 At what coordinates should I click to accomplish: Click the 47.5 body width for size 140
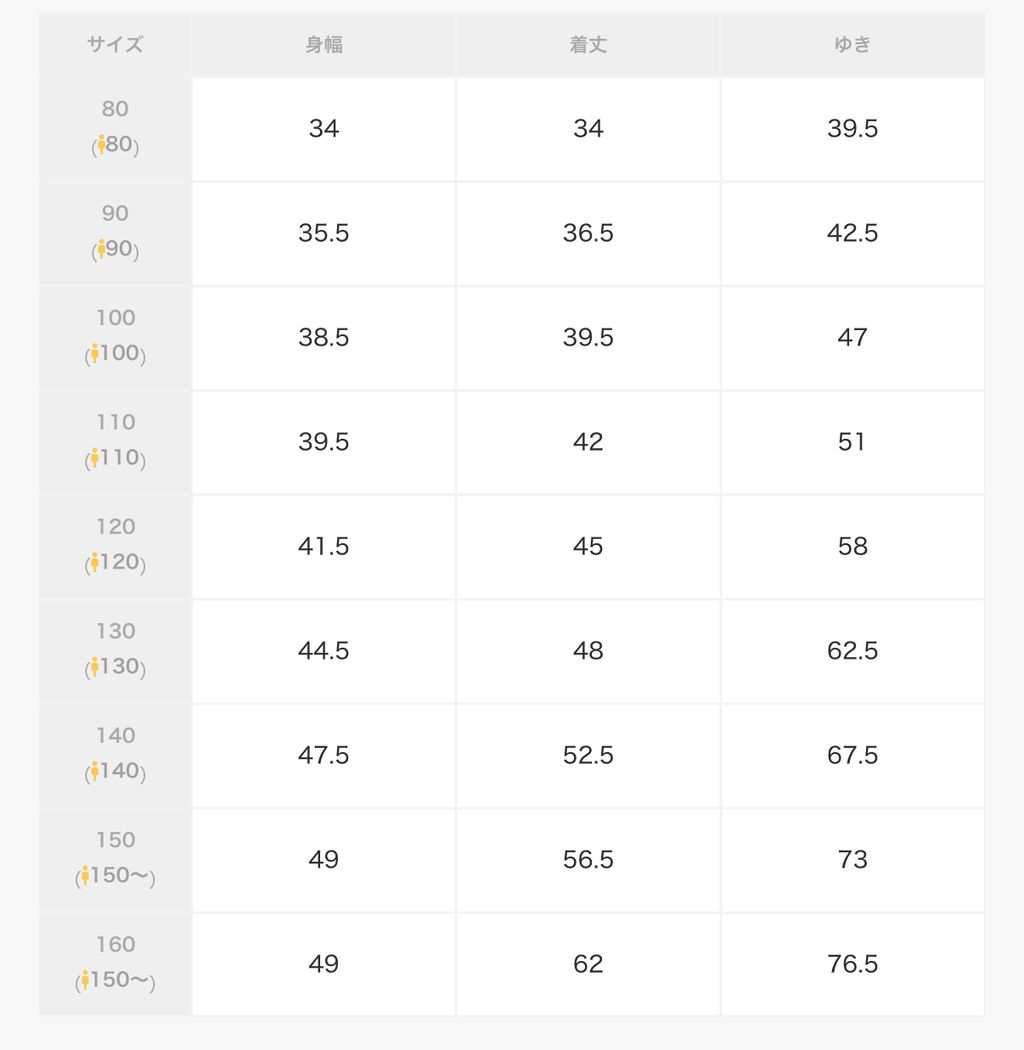pyautogui.click(x=323, y=755)
